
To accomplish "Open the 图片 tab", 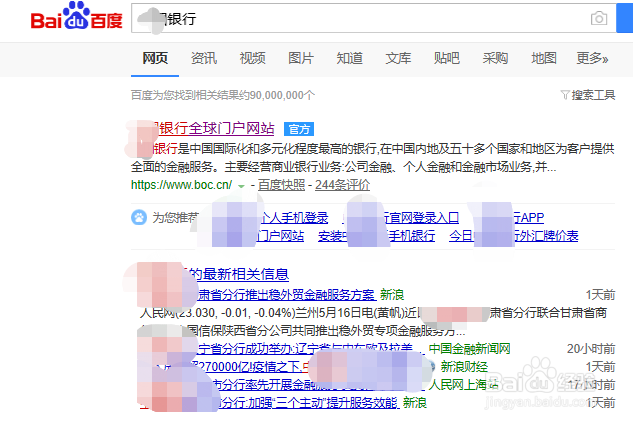I will tap(301, 58).
